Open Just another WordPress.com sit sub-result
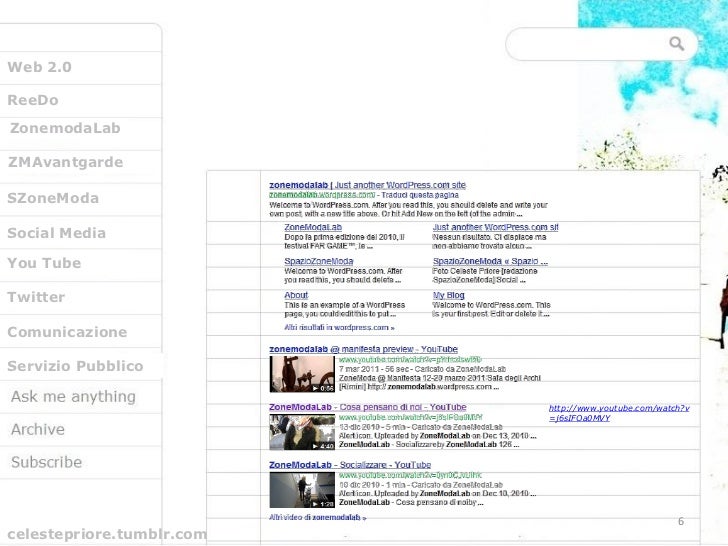 pos(495,227)
